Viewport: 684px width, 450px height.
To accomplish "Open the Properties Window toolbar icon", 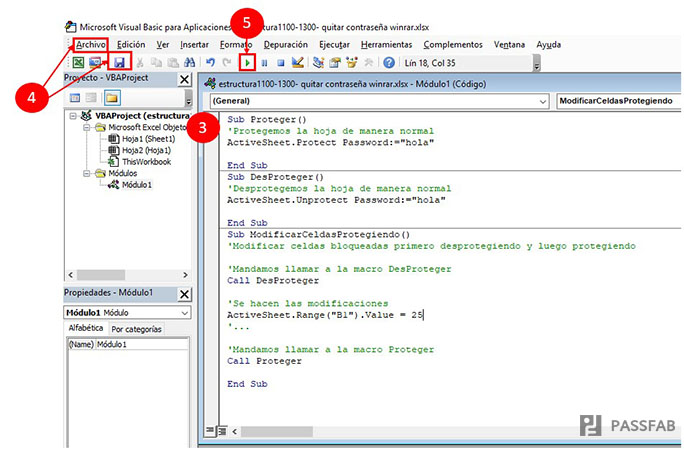I will (335, 63).
